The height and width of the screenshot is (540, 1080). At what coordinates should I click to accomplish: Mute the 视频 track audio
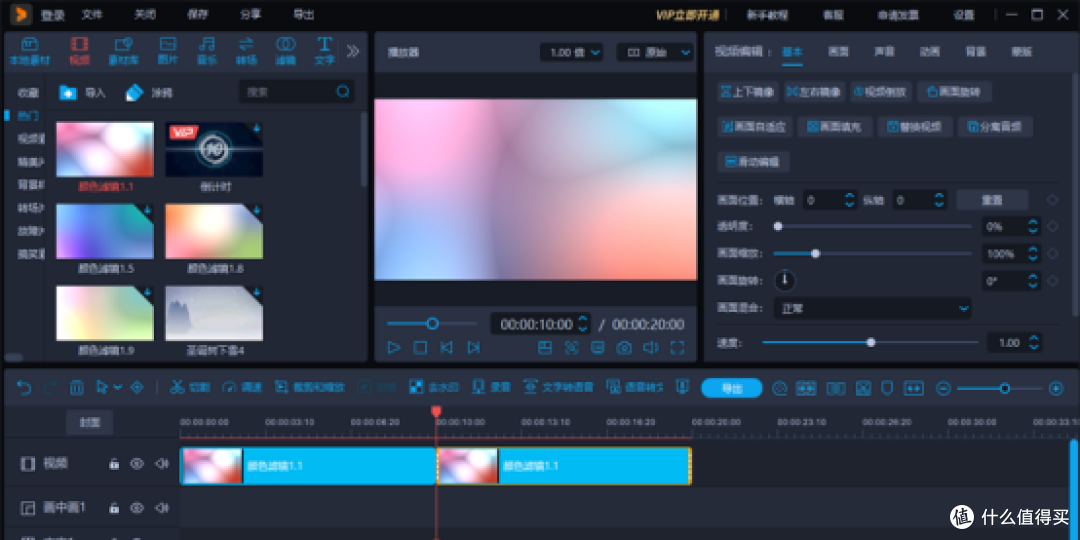(x=162, y=464)
